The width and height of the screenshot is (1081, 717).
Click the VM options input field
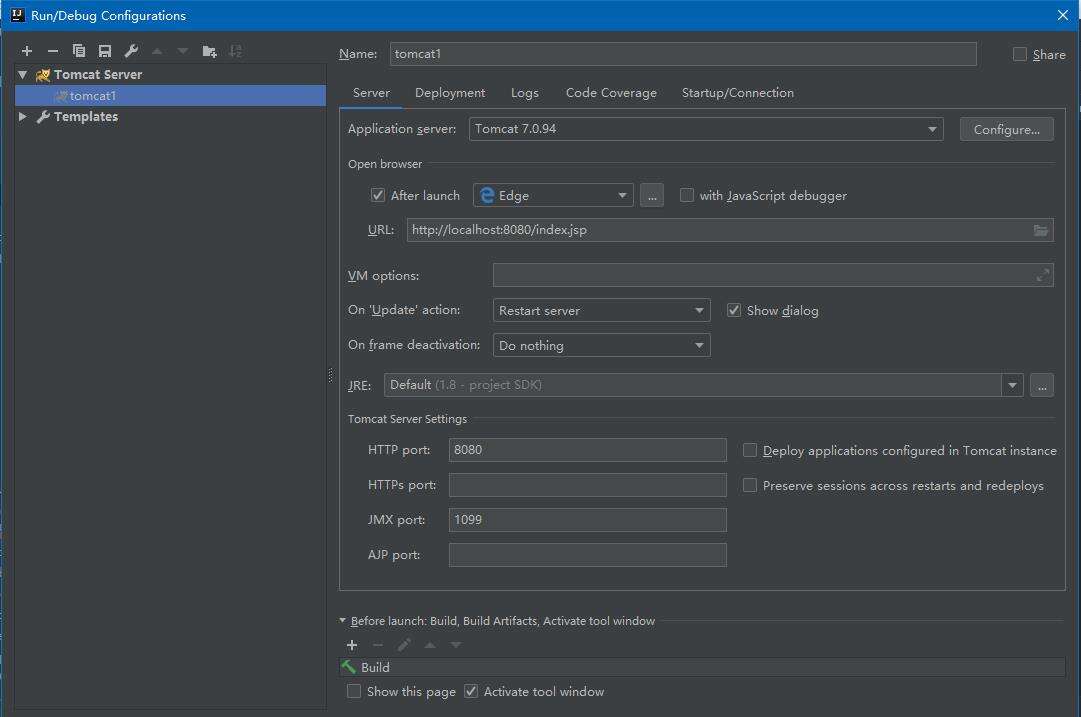pyautogui.click(x=773, y=275)
